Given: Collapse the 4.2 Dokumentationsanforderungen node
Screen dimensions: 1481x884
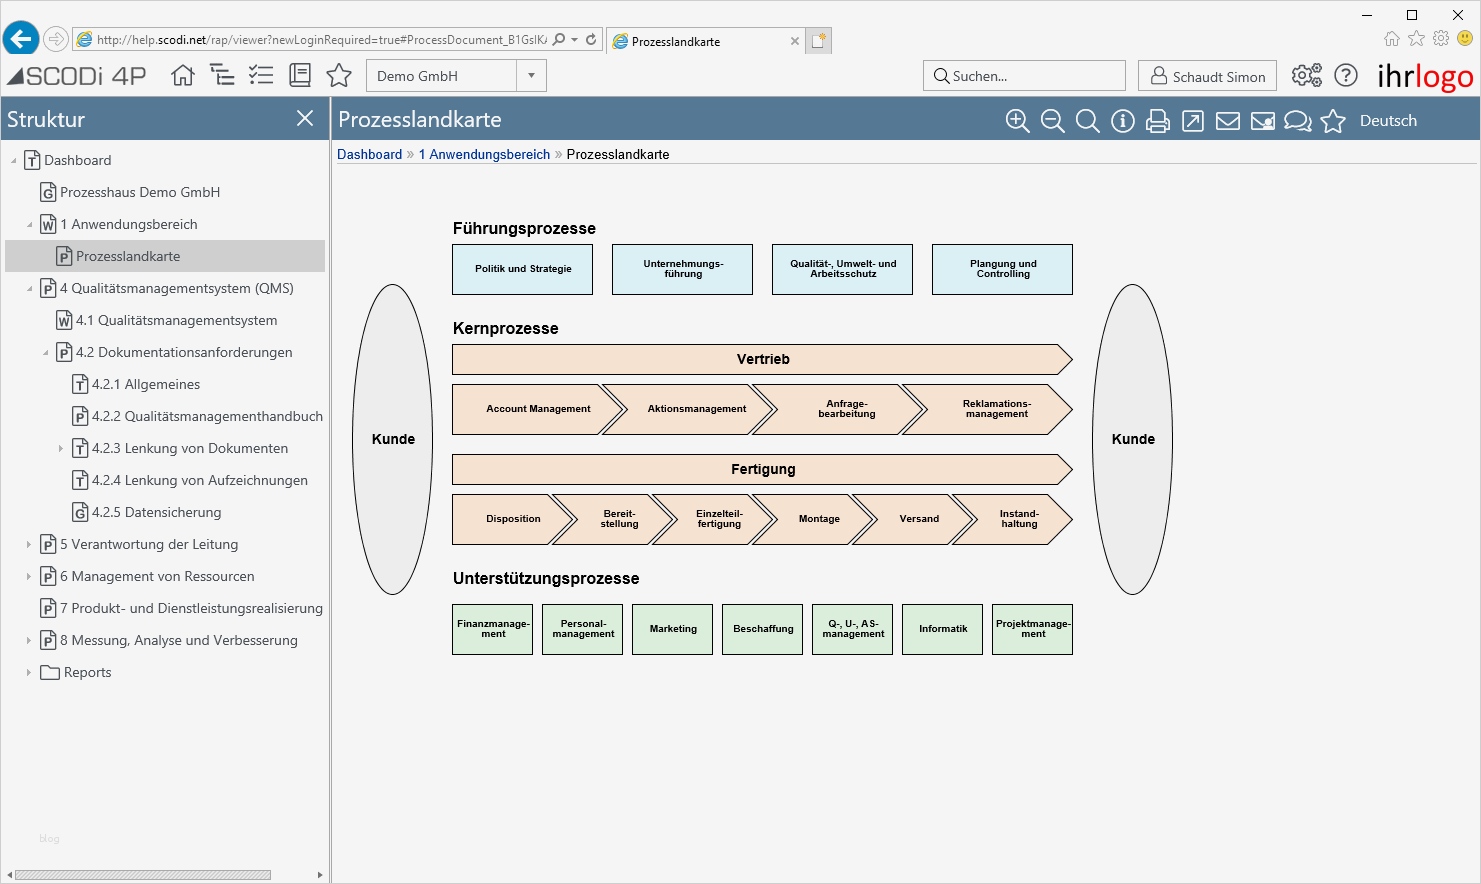Looking at the screenshot, I should [45, 353].
